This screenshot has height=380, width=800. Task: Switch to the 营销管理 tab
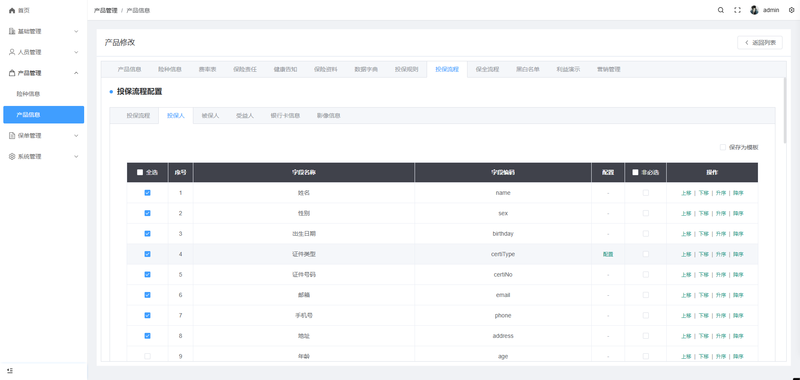tap(608, 69)
